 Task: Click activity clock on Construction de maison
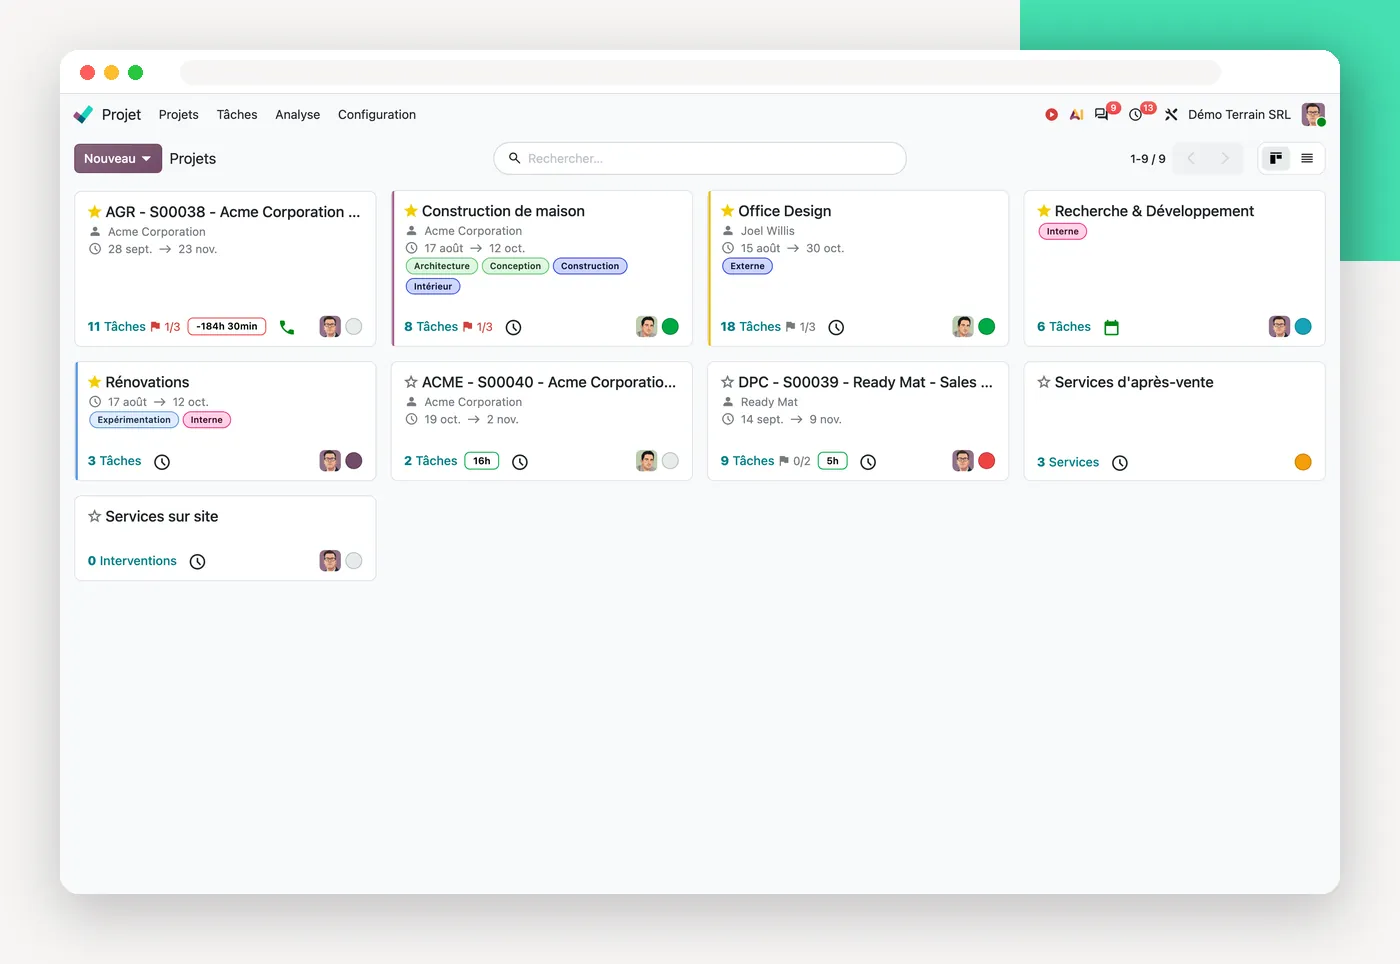point(514,327)
